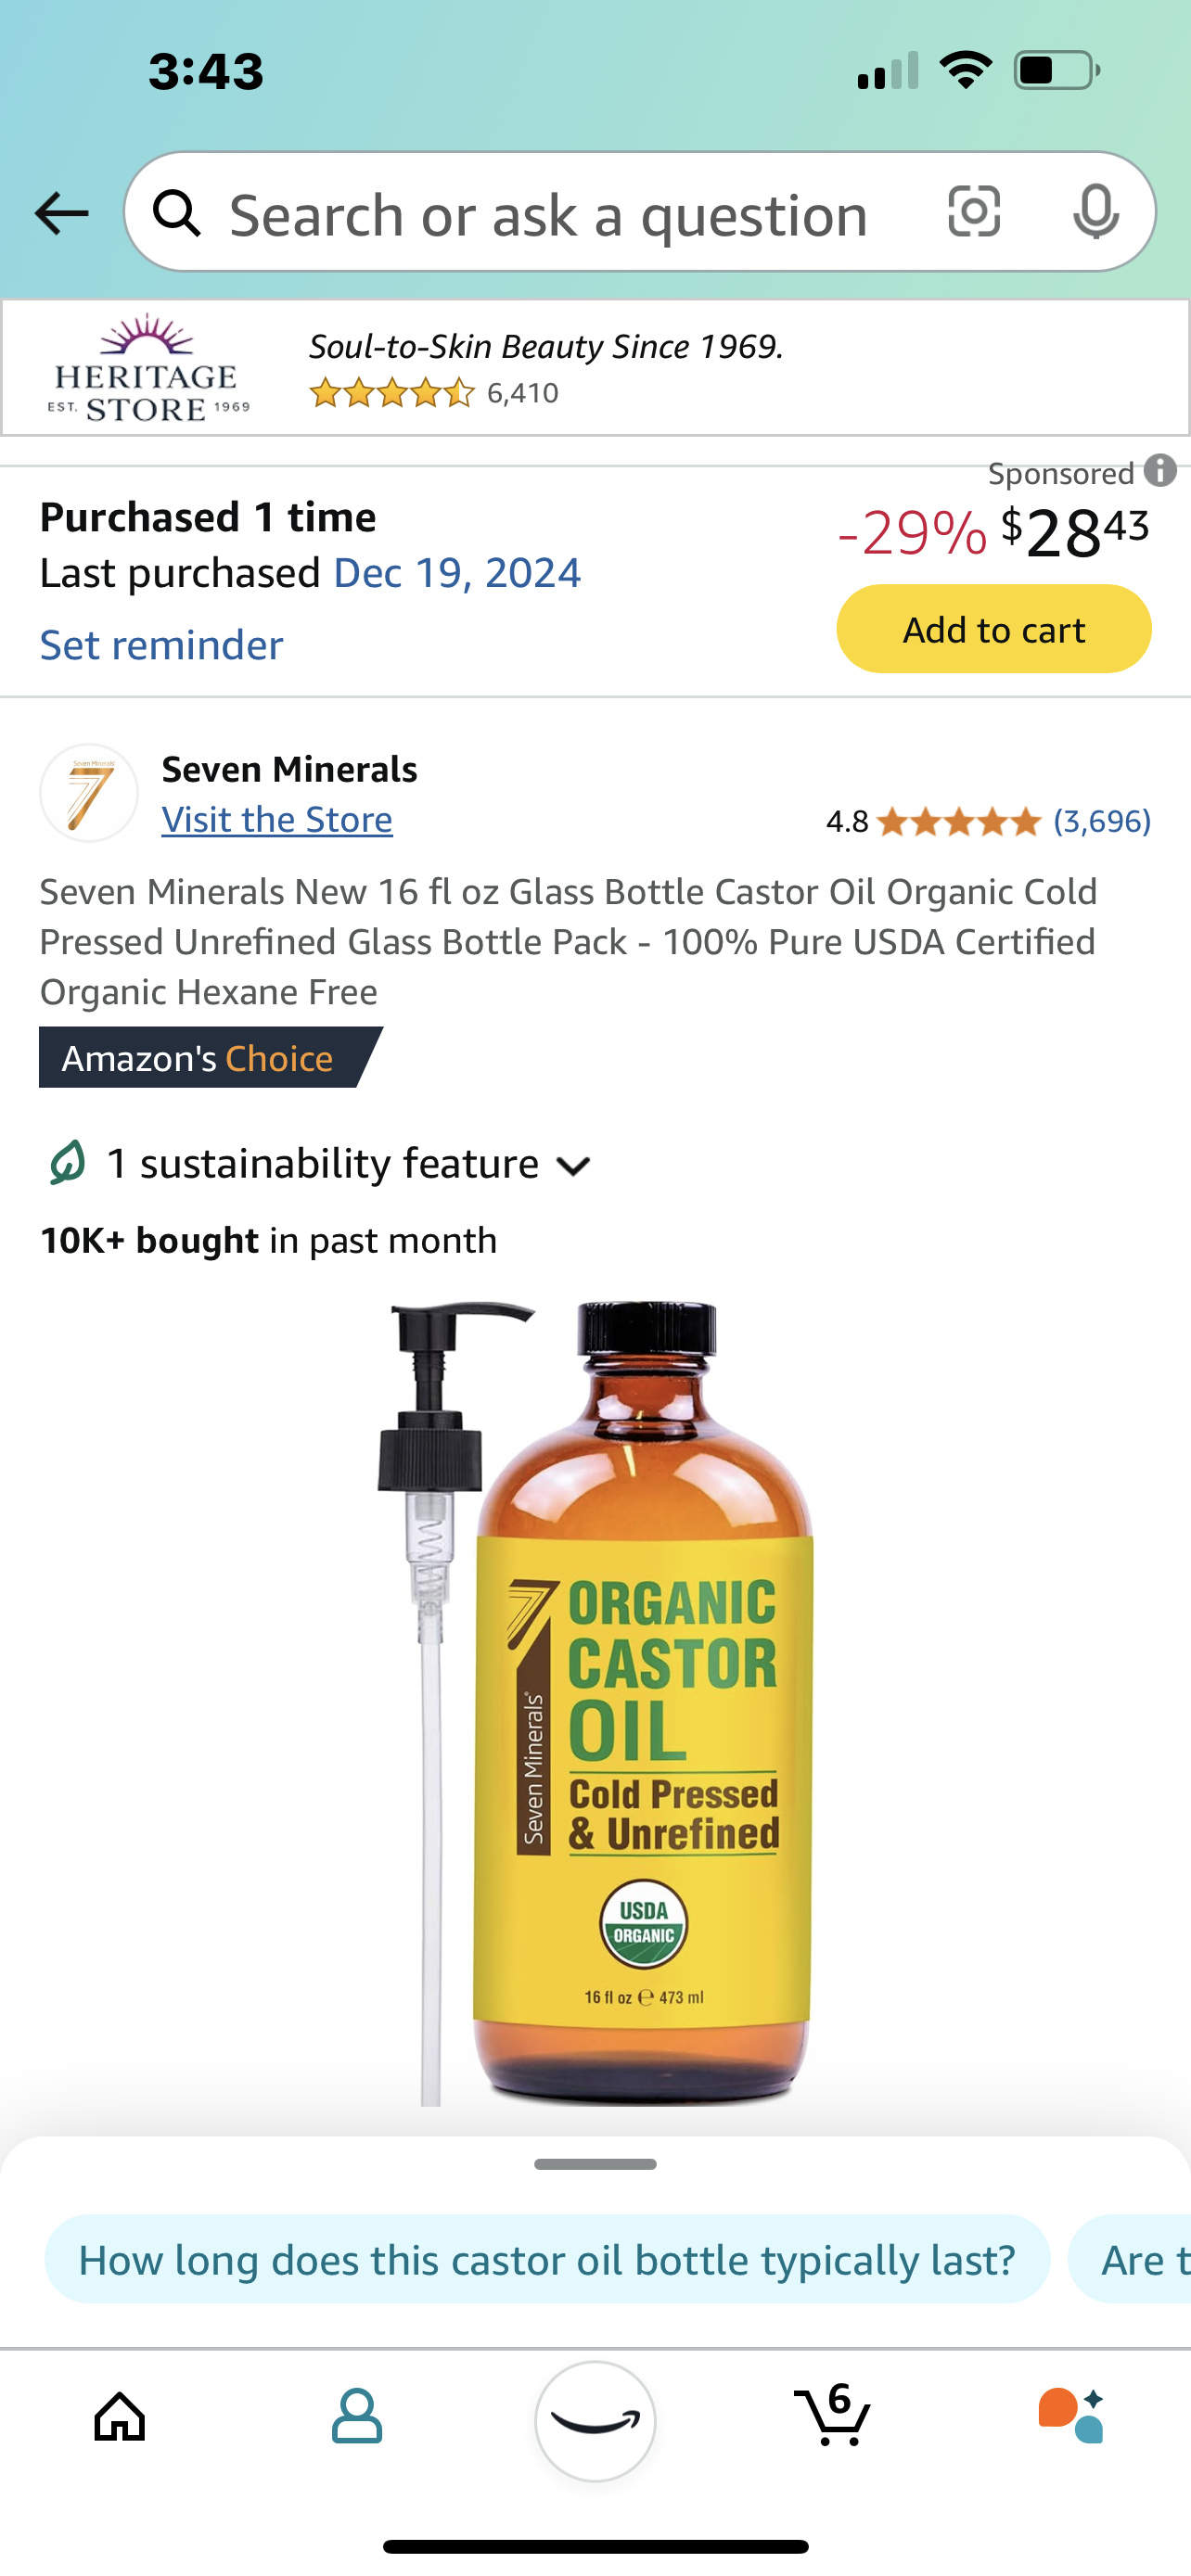Open the Rufus AI assistant icon
1191x2576 pixels.
tap(1071, 2414)
